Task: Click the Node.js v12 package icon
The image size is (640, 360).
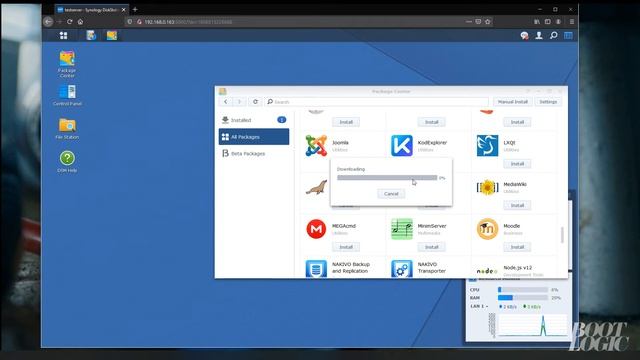Action: point(487,271)
